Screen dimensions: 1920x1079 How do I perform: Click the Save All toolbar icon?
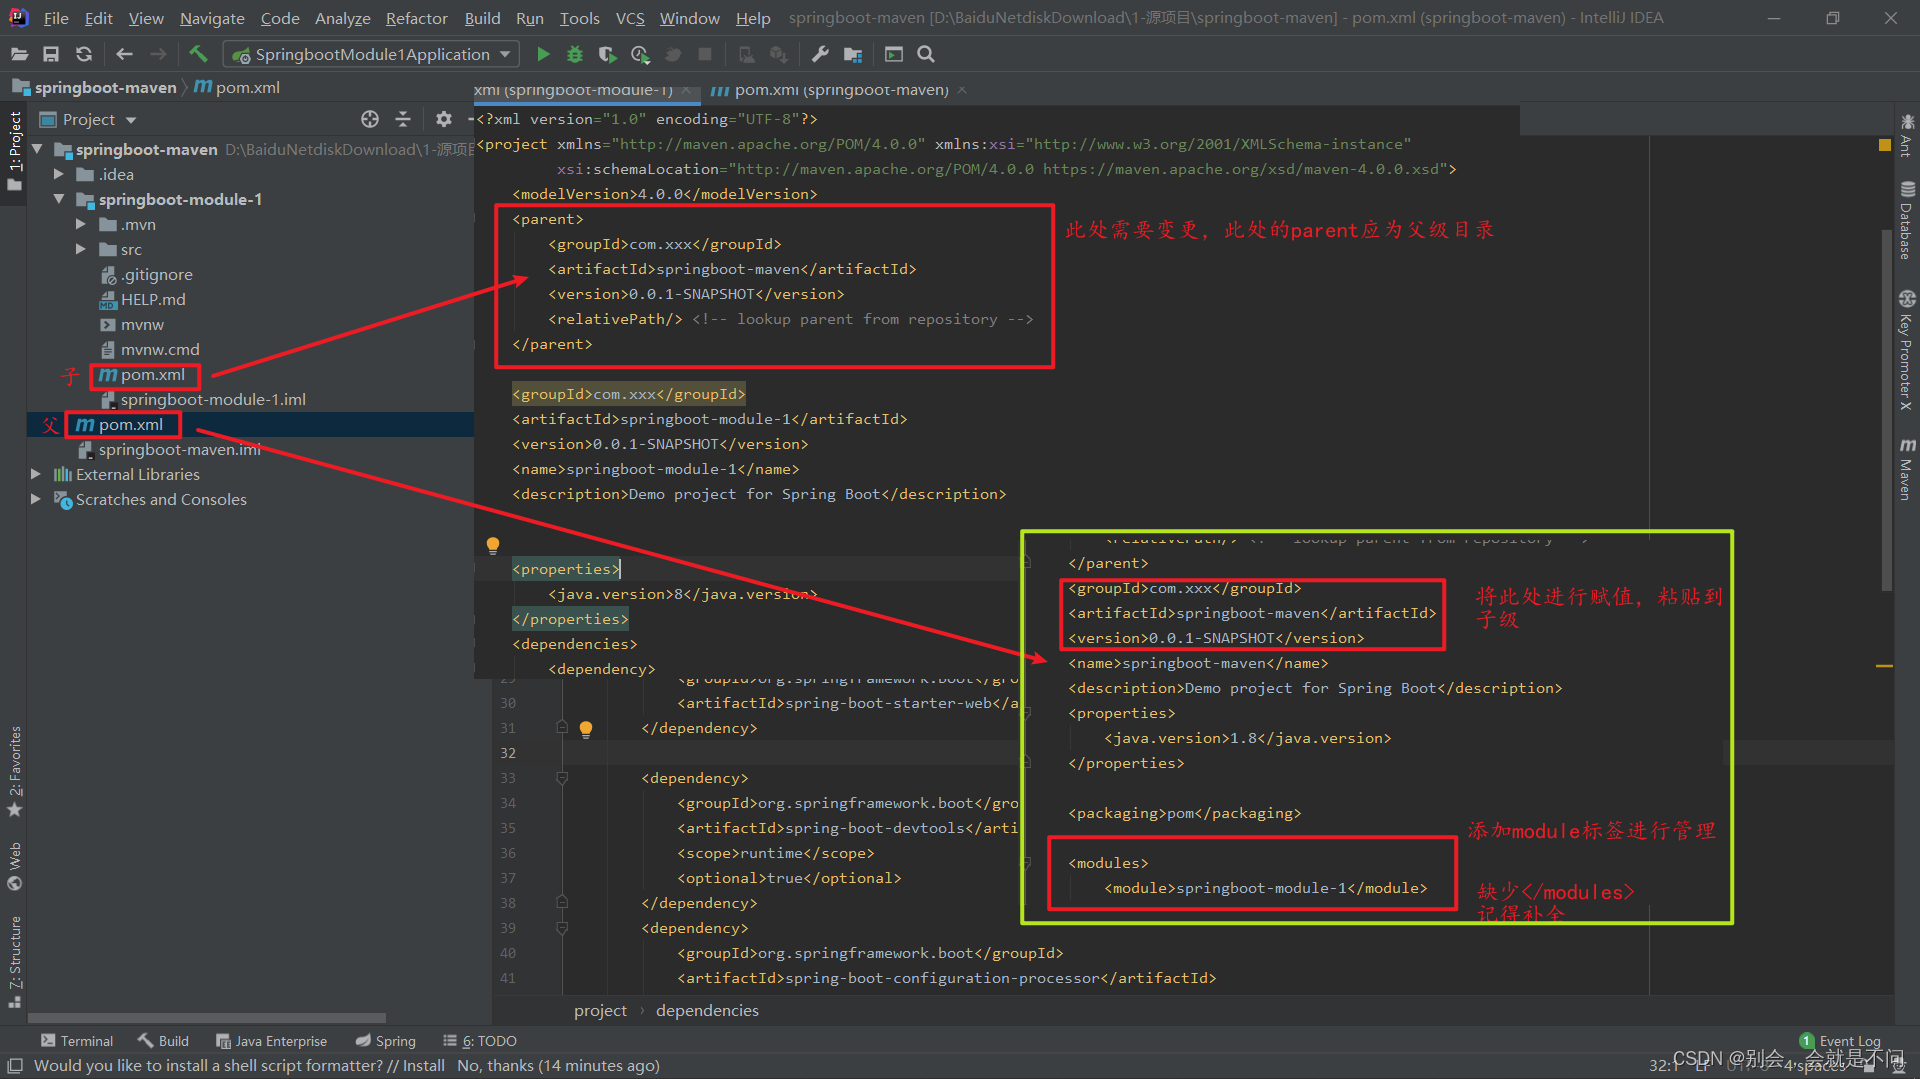(51, 54)
